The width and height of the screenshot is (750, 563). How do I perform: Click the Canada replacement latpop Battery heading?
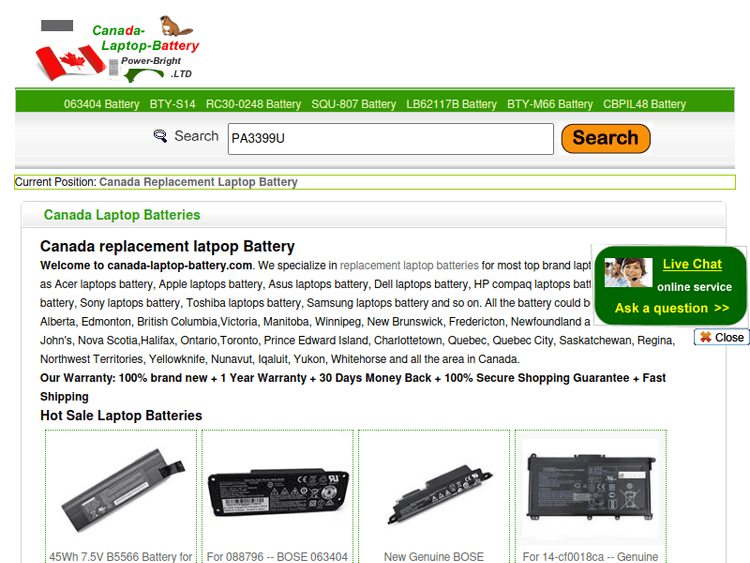167,246
